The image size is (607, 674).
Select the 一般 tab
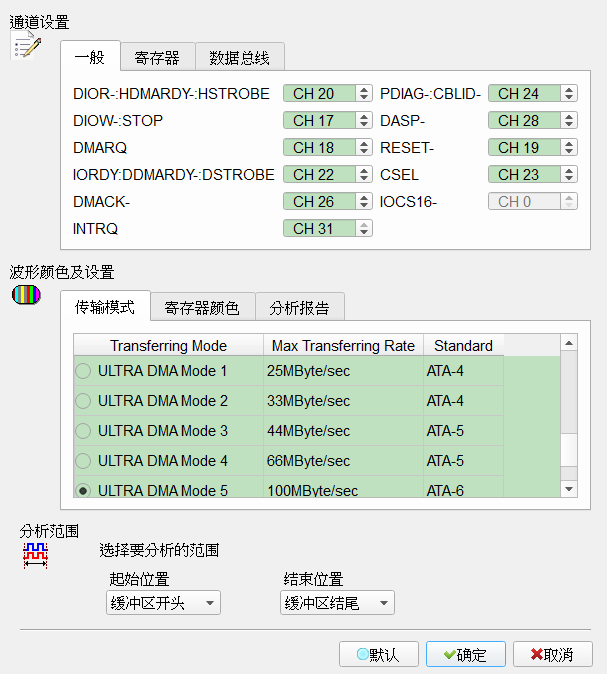90,56
